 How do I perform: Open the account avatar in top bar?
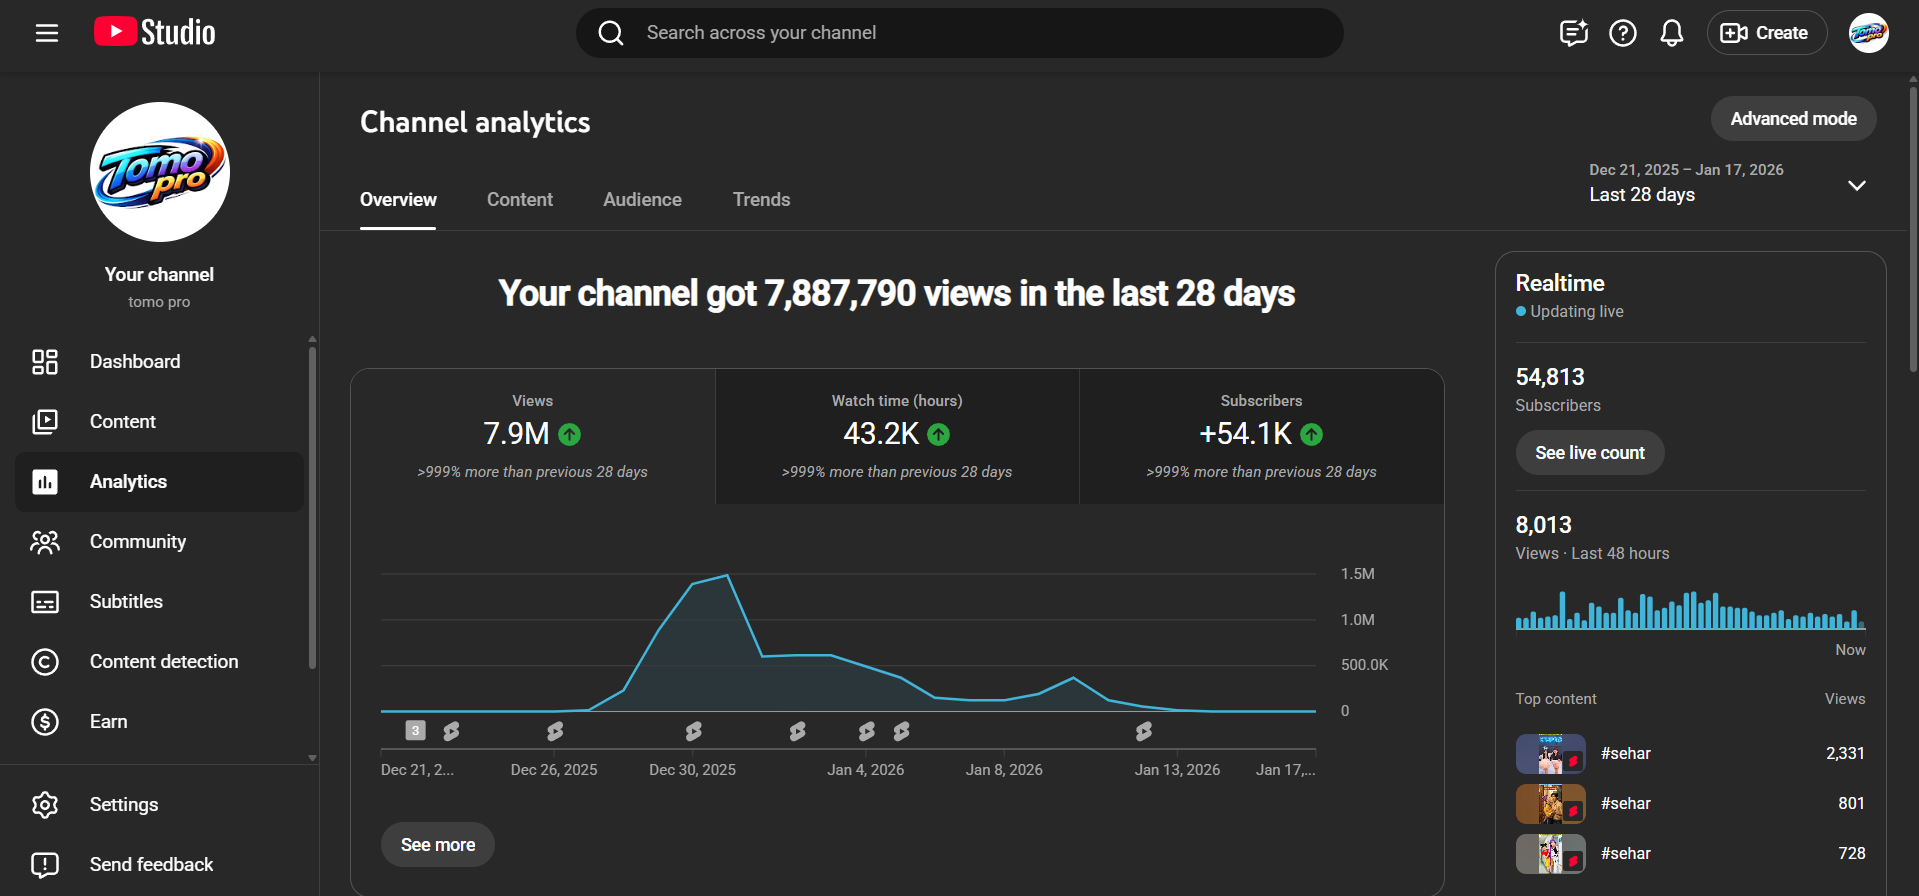pos(1867,33)
